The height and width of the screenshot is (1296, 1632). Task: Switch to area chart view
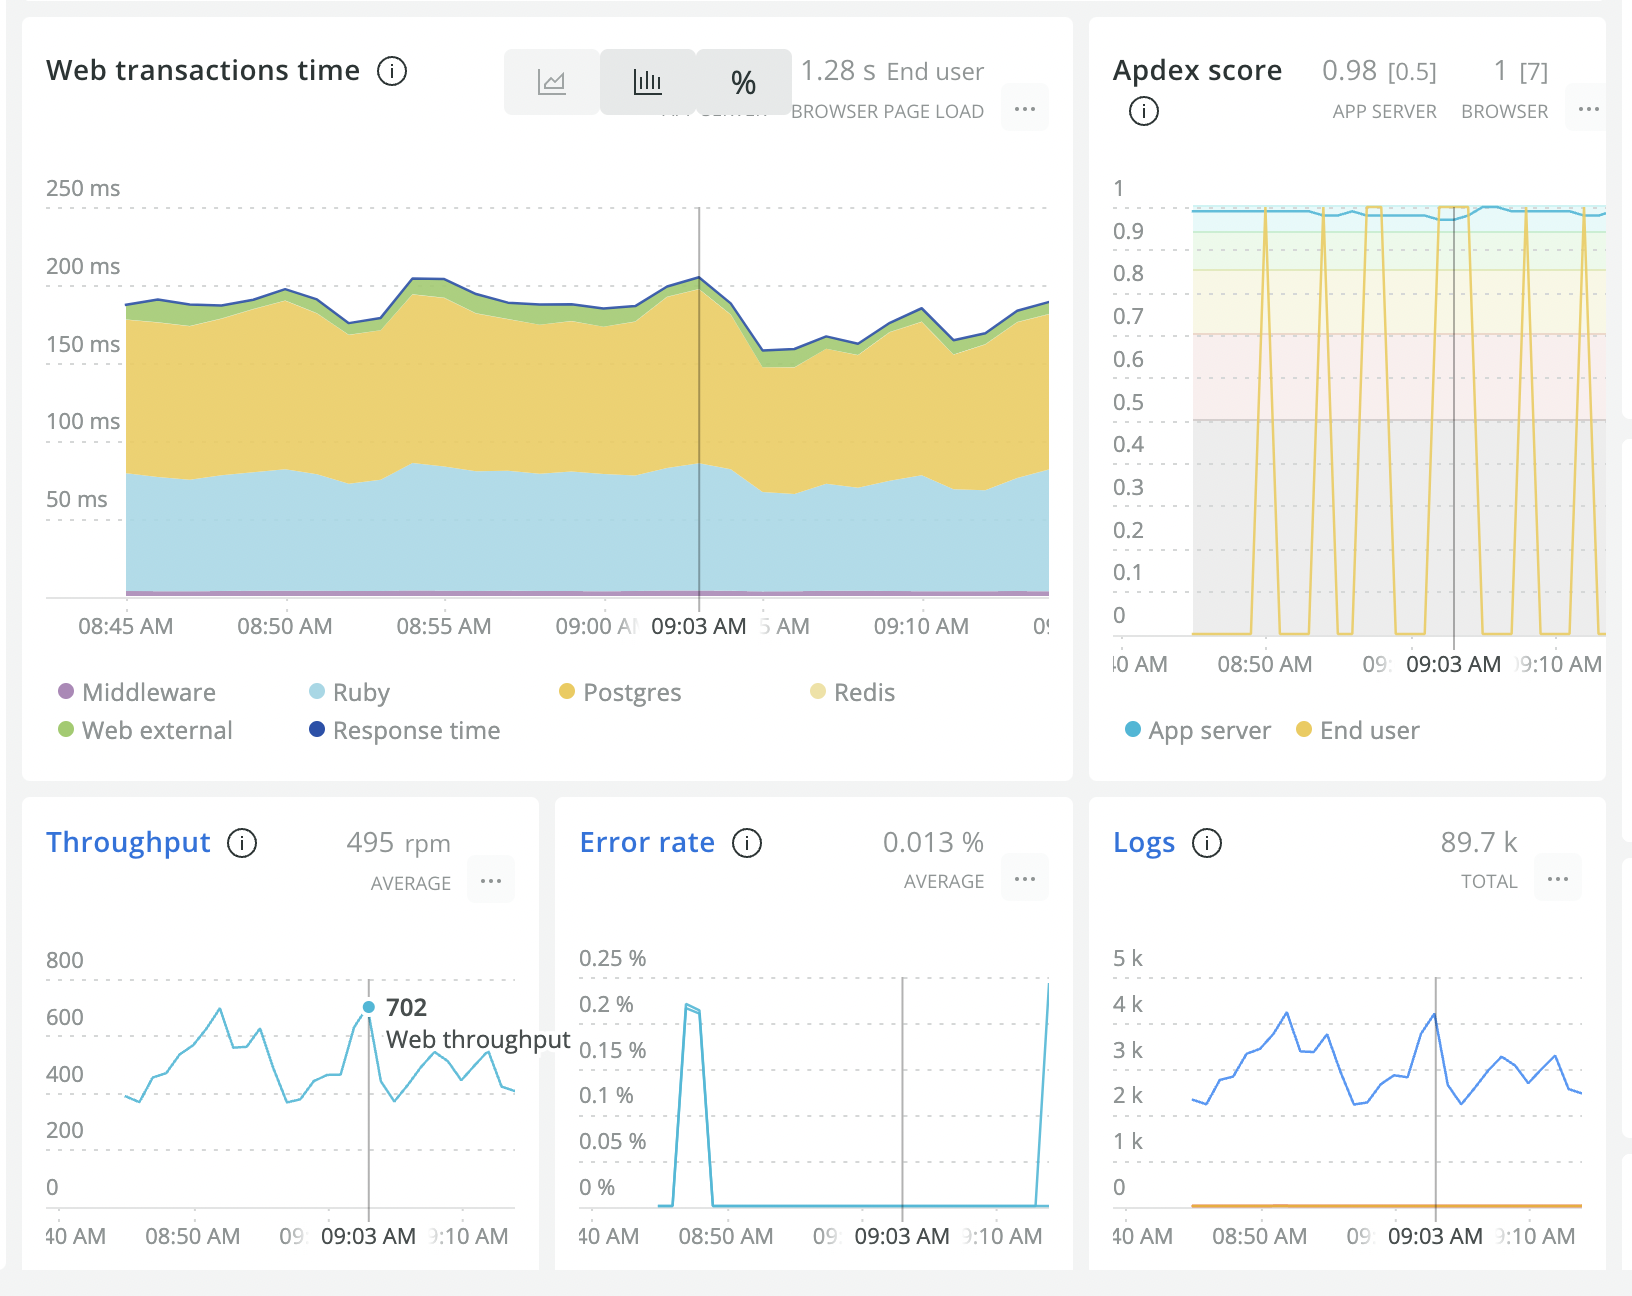(551, 82)
